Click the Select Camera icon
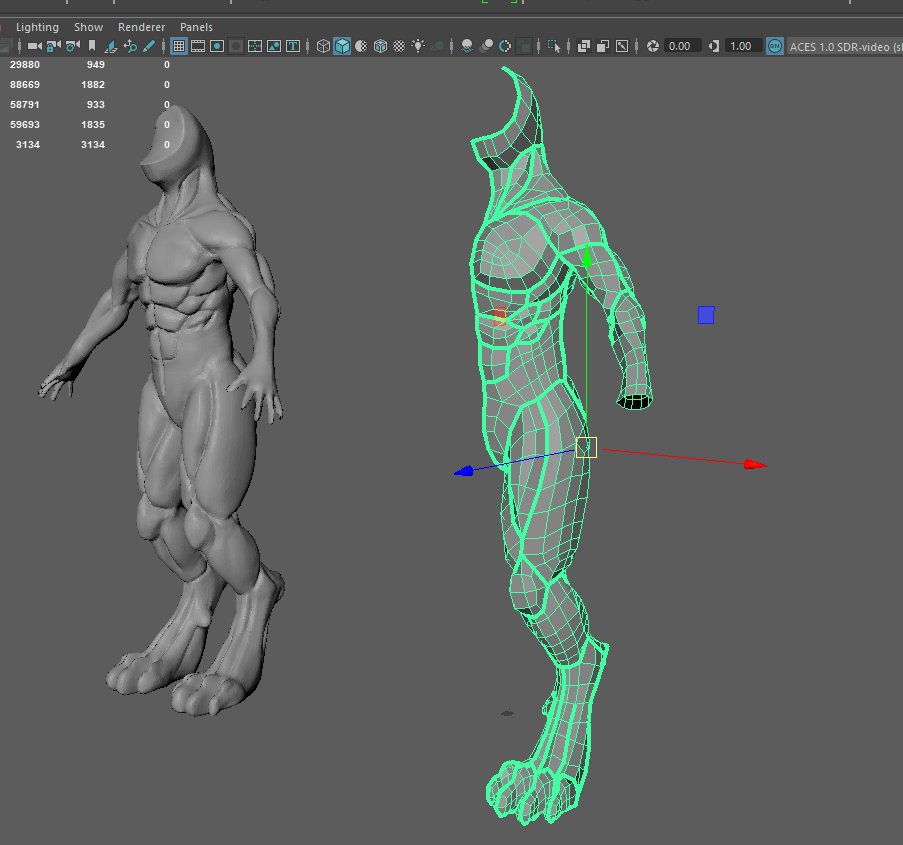This screenshot has width=903, height=845. 35,46
